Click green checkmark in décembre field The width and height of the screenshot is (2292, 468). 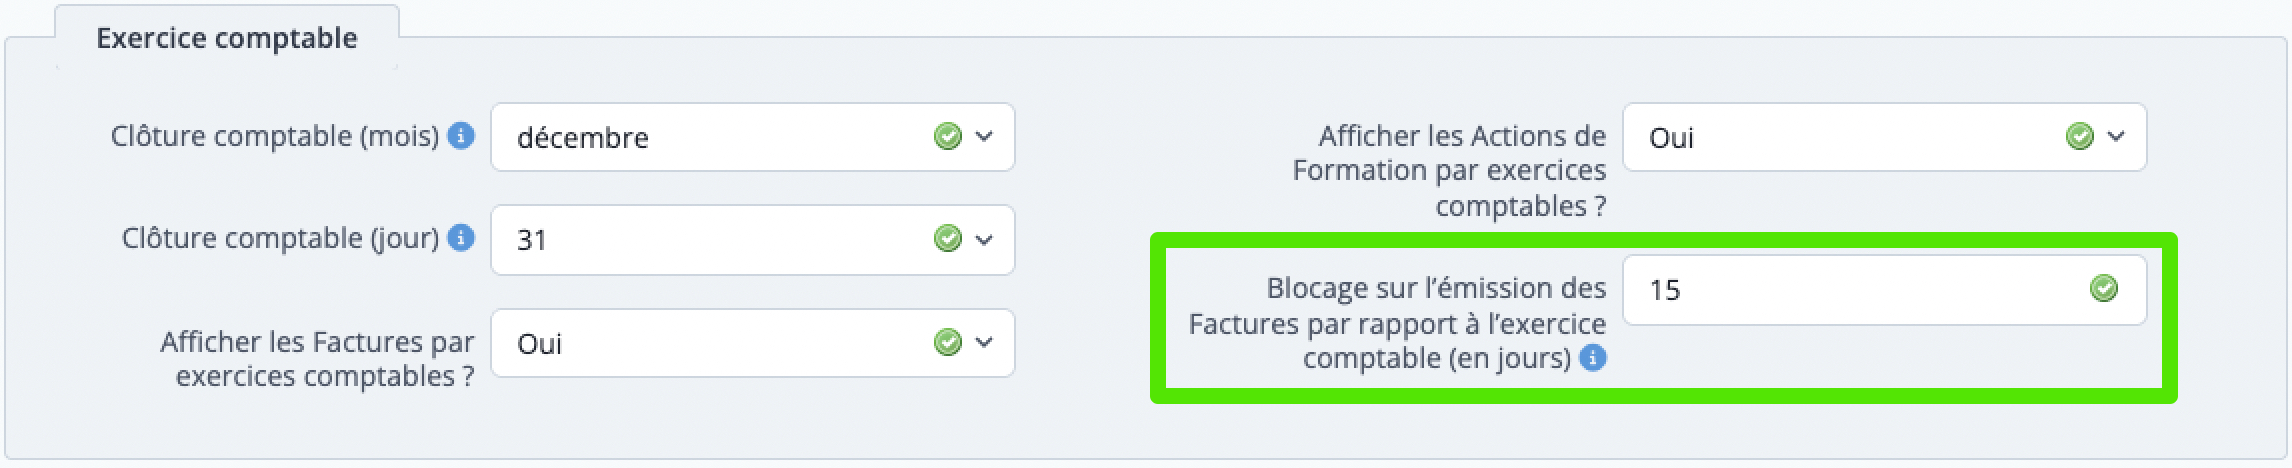947,136
